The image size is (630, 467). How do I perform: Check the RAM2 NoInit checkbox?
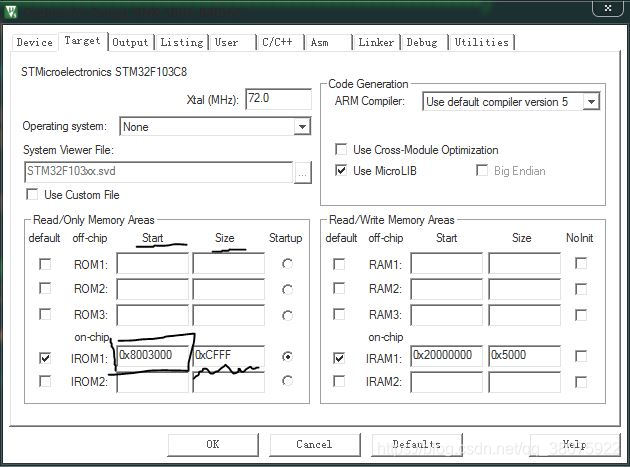tap(581, 289)
